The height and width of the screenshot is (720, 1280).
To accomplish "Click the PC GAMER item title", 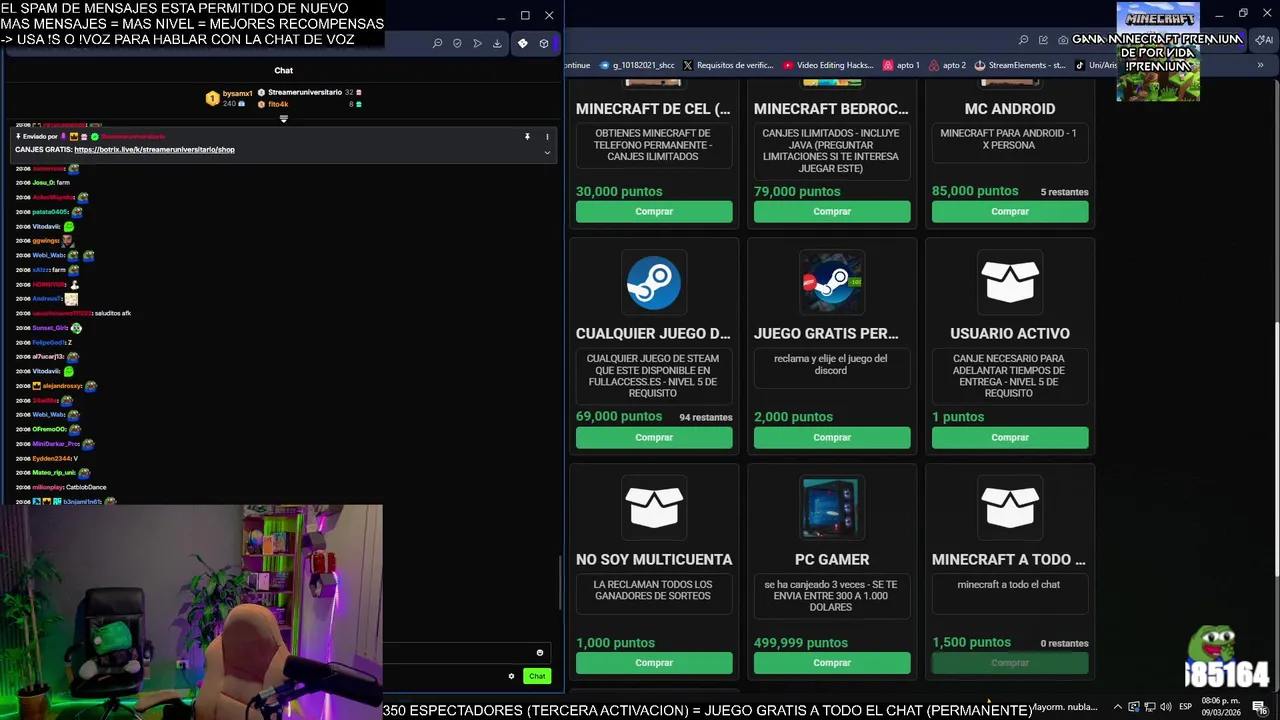I will pos(832,560).
